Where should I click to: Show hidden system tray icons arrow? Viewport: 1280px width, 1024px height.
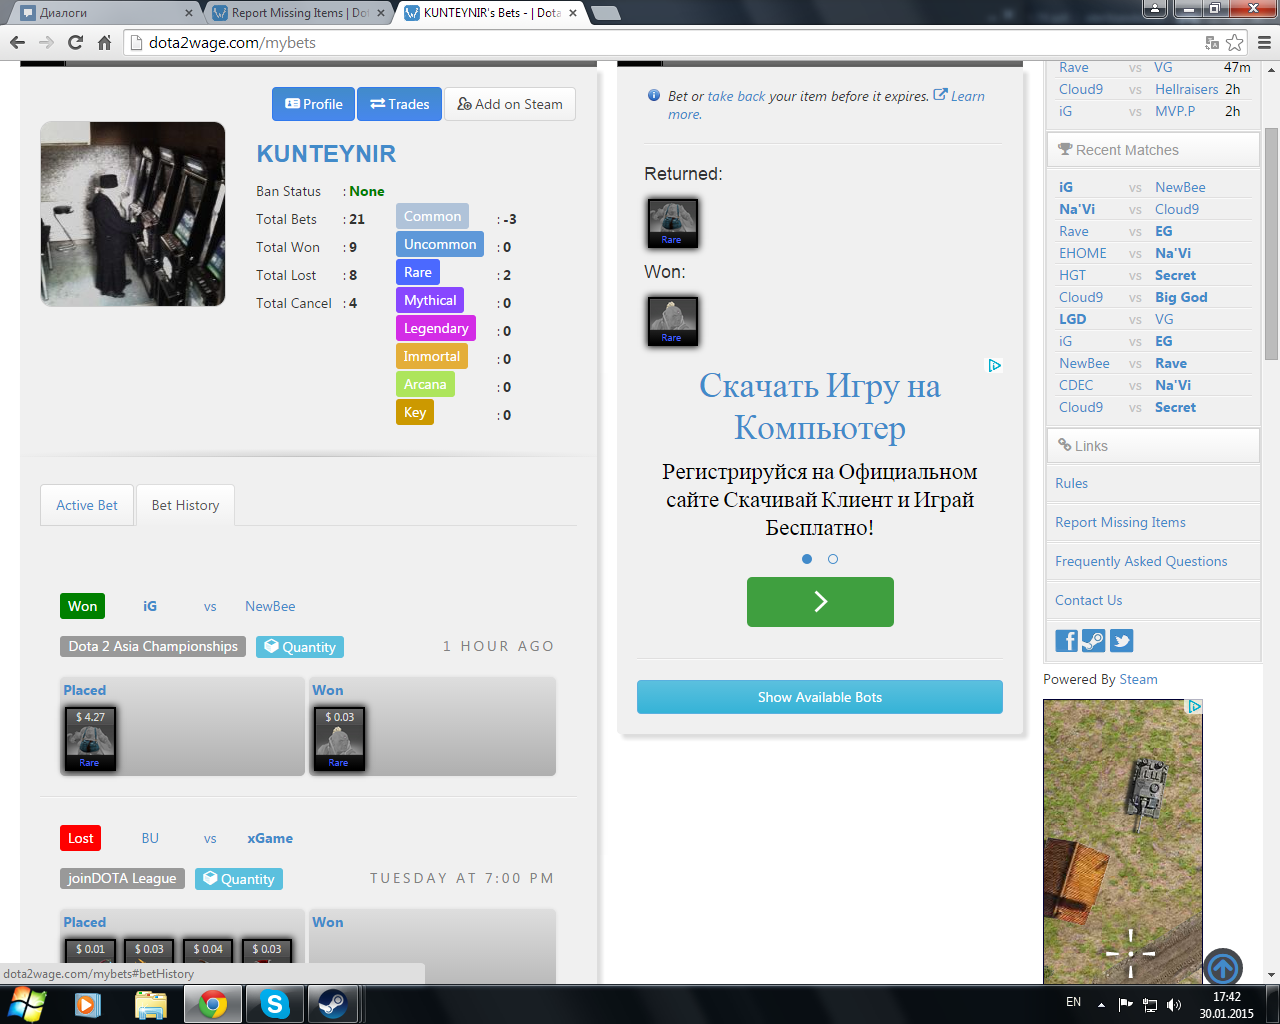pyautogui.click(x=1101, y=1004)
